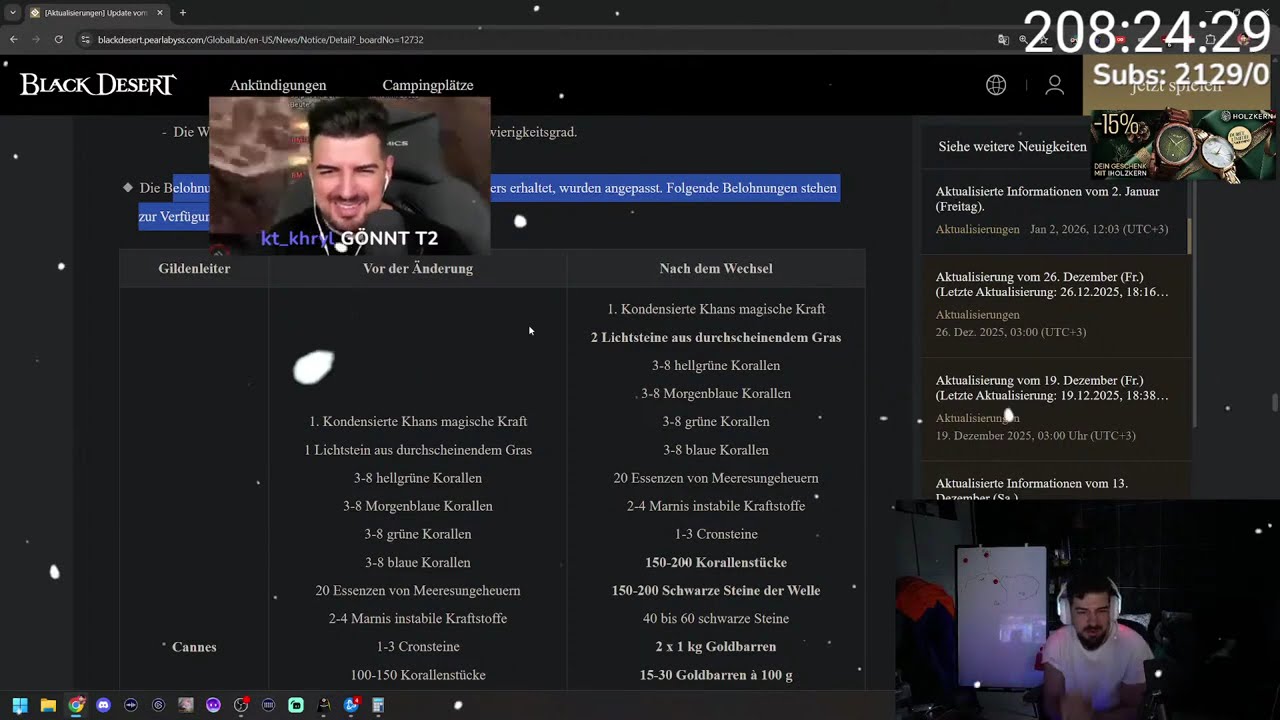Click the Holzkern -15% ad banner

click(1183, 145)
